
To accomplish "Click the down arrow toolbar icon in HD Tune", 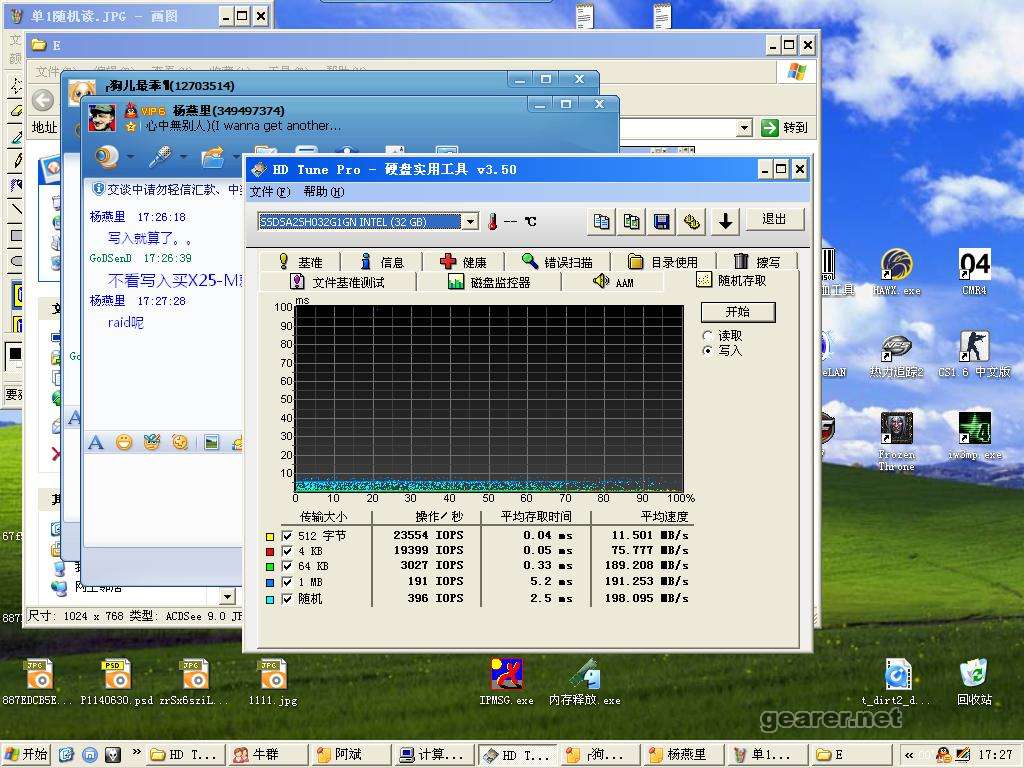I will click(725, 222).
